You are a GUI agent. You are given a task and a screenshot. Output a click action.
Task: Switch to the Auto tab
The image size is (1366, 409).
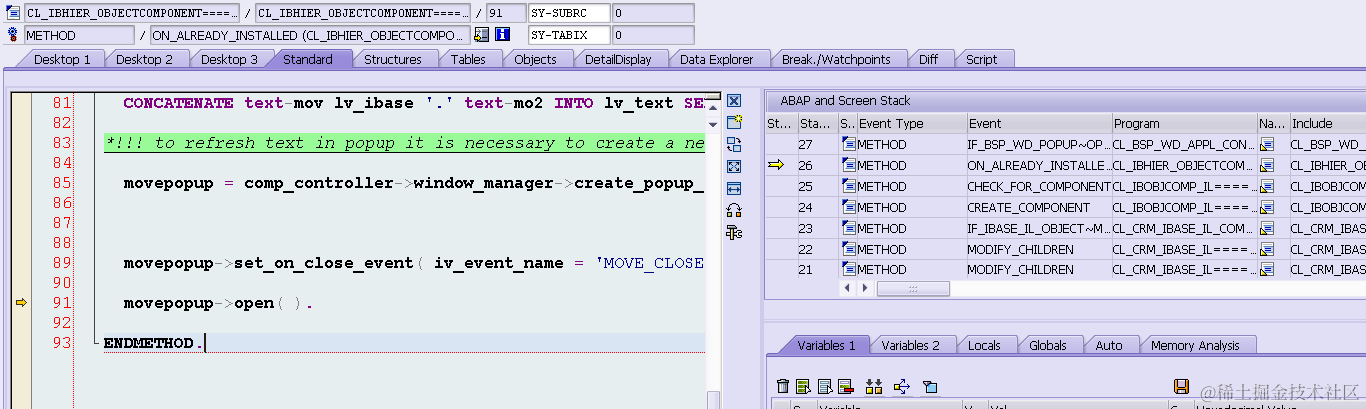pyautogui.click(x=1109, y=345)
